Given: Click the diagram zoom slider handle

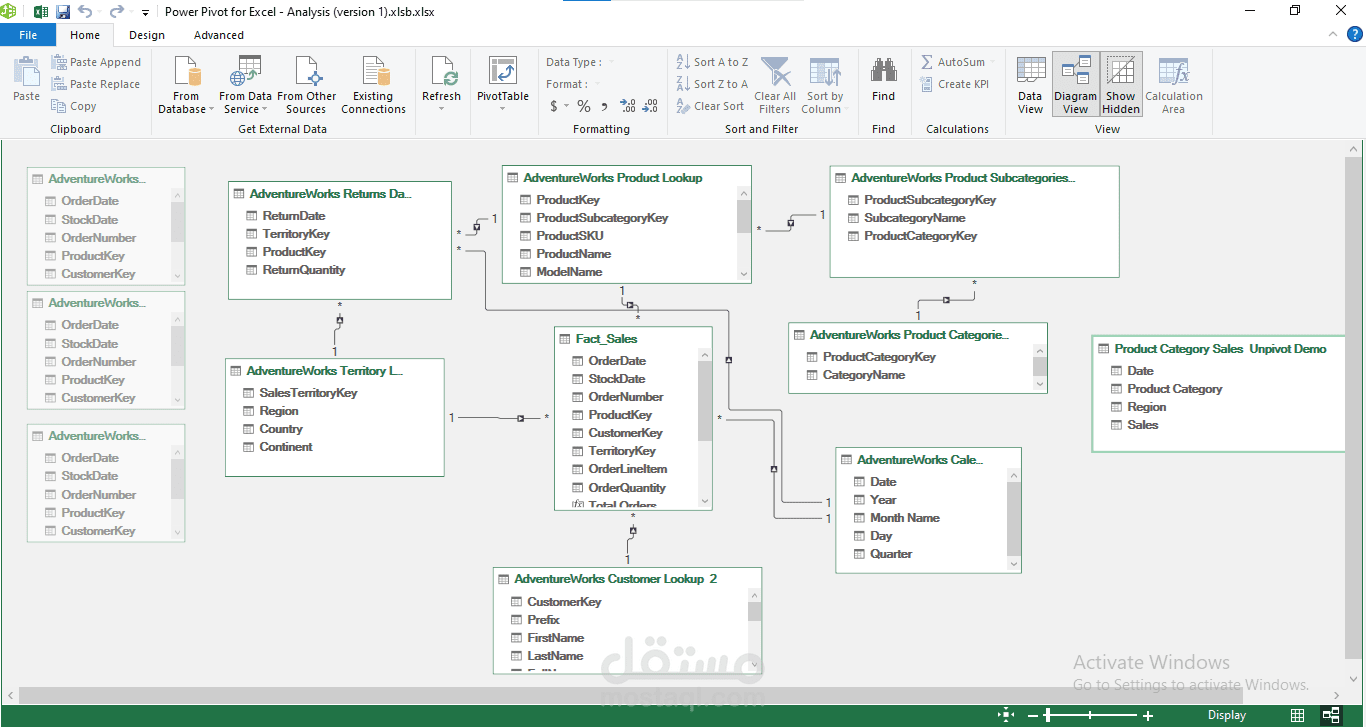Looking at the screenshot, I should [x=1048, y=715].
